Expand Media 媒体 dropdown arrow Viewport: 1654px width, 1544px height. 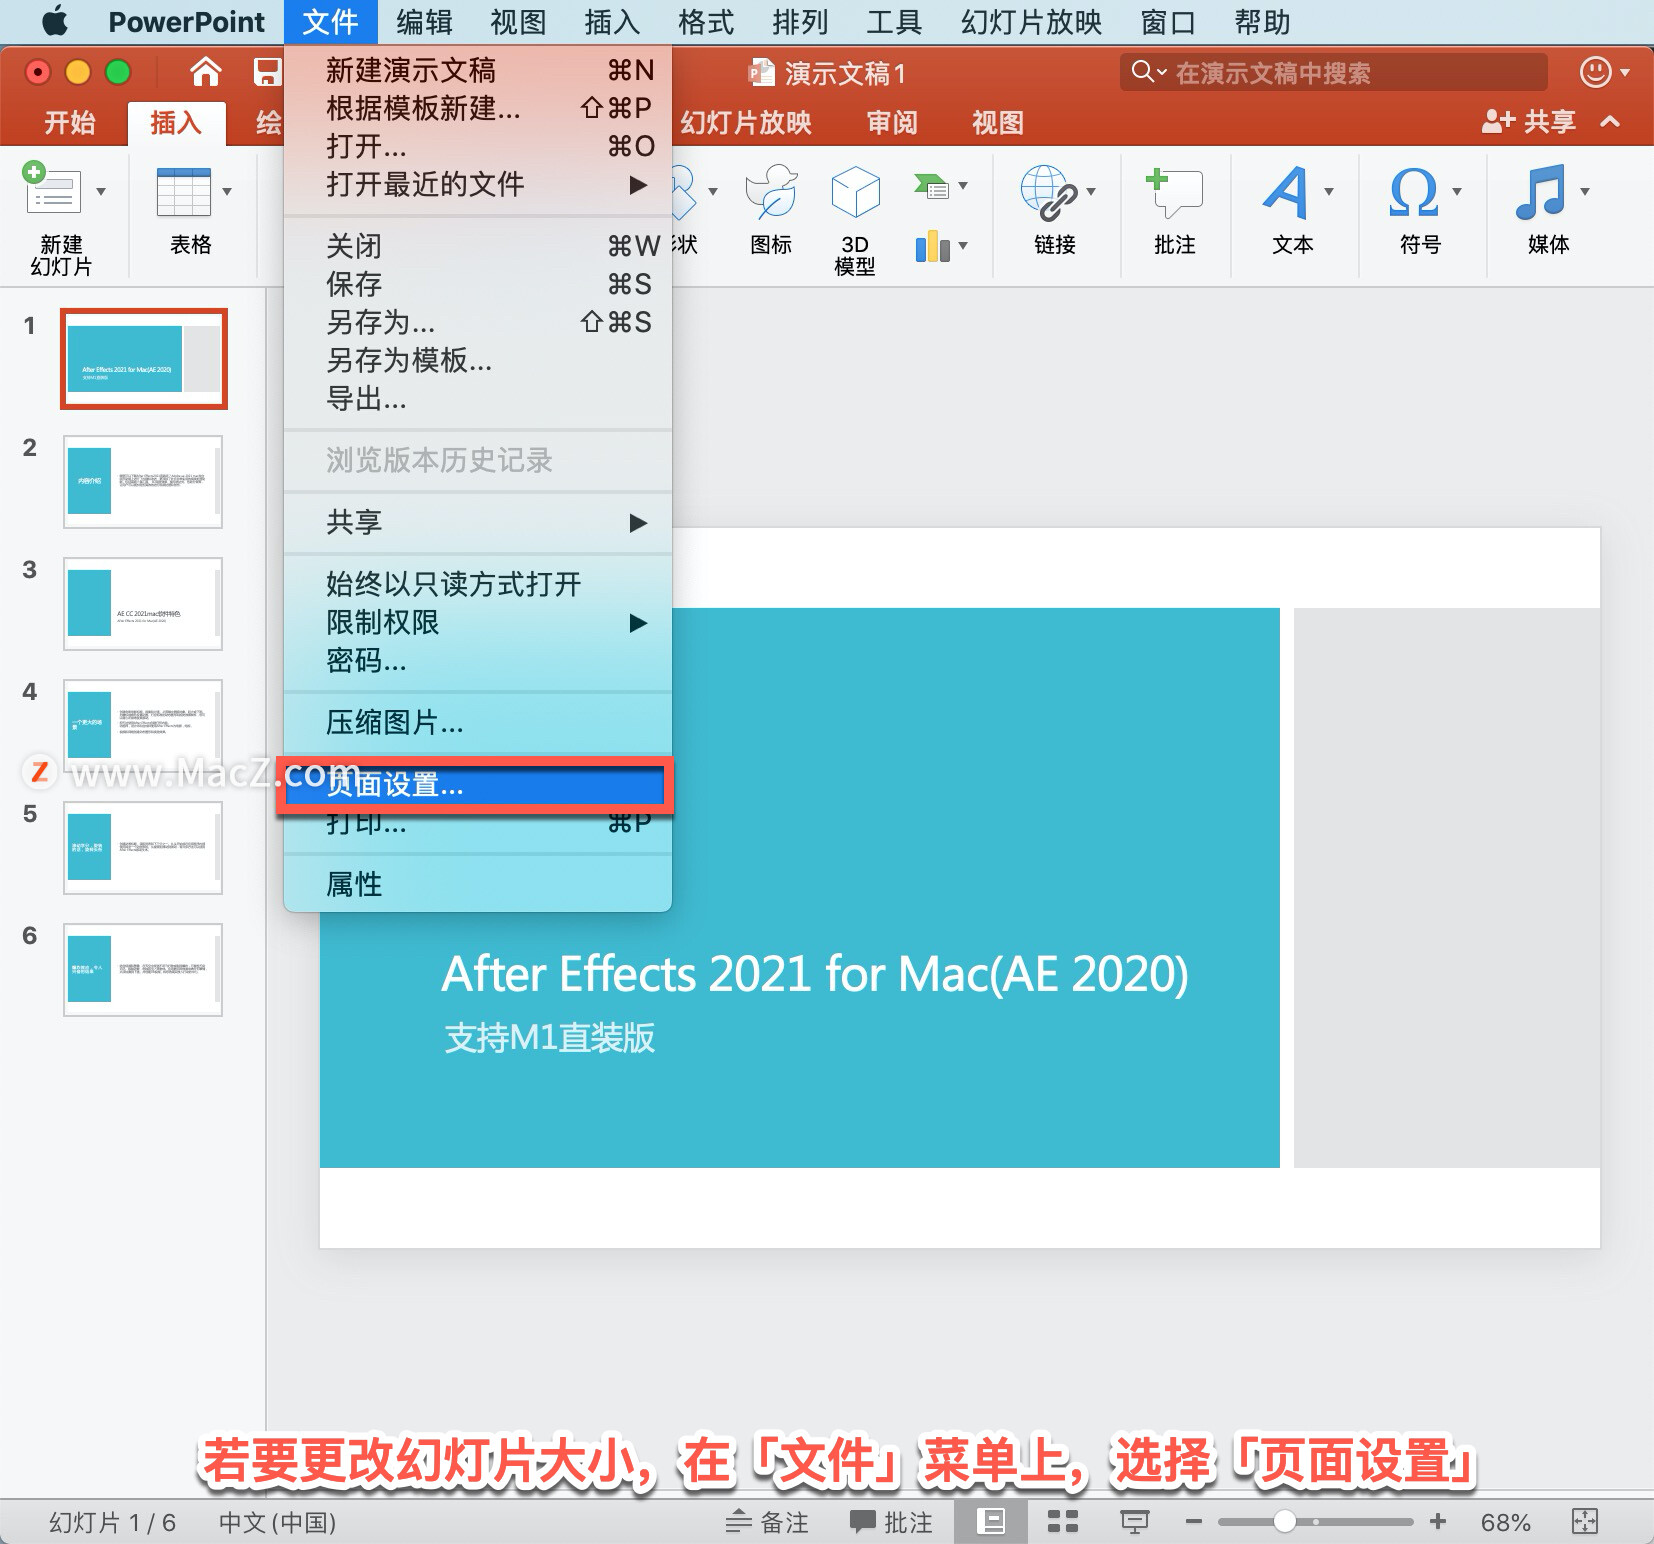point(1584,191)
